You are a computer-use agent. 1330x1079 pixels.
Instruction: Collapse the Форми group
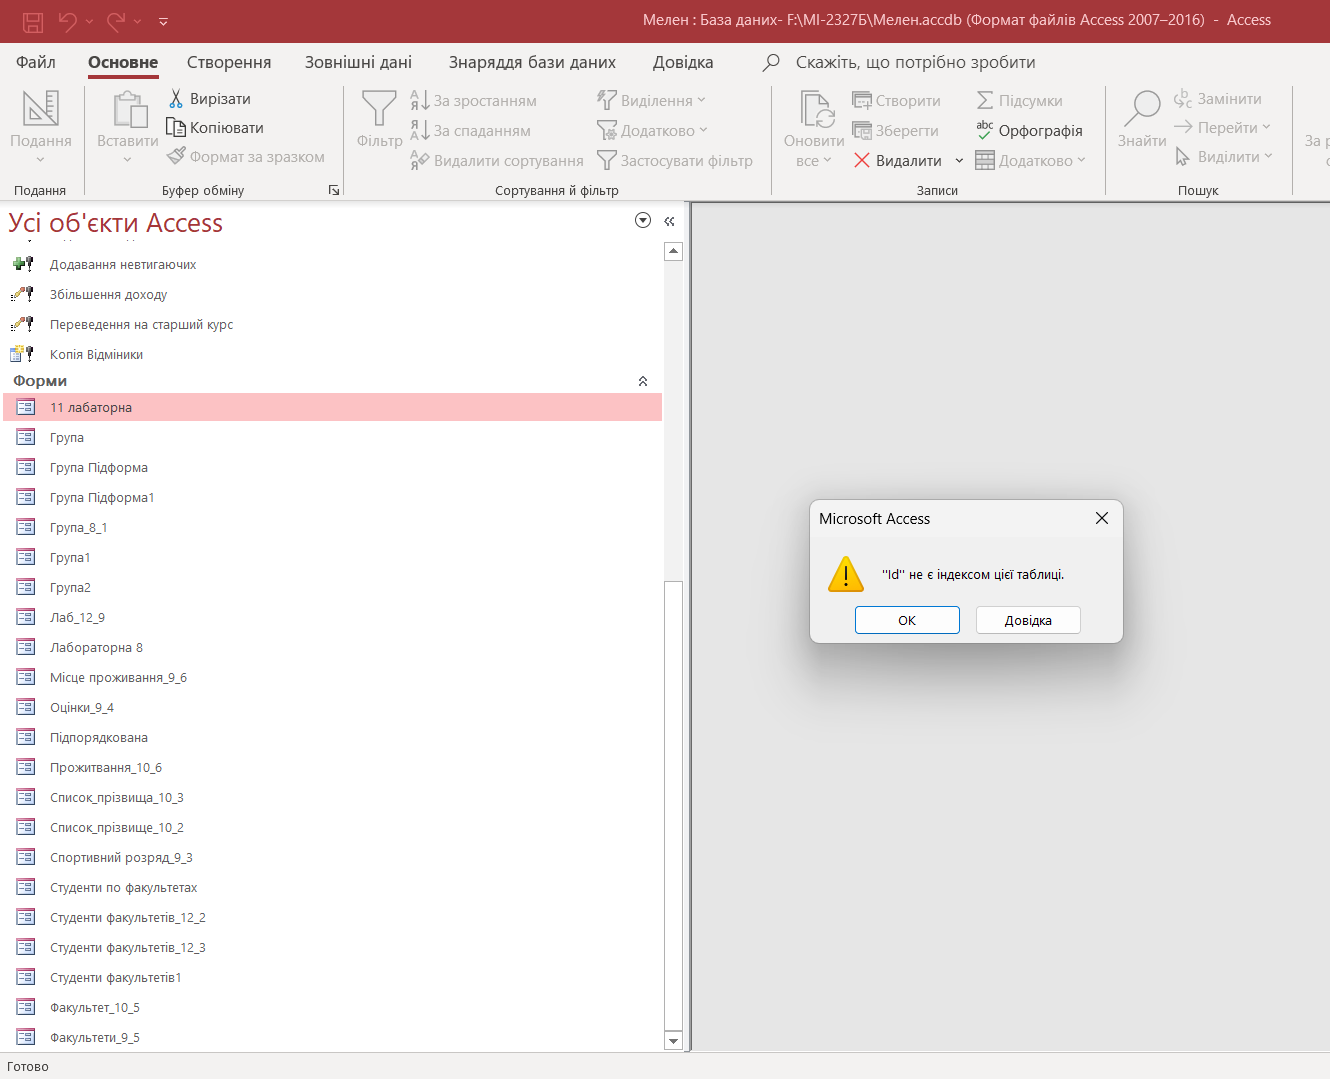[643, 381]
